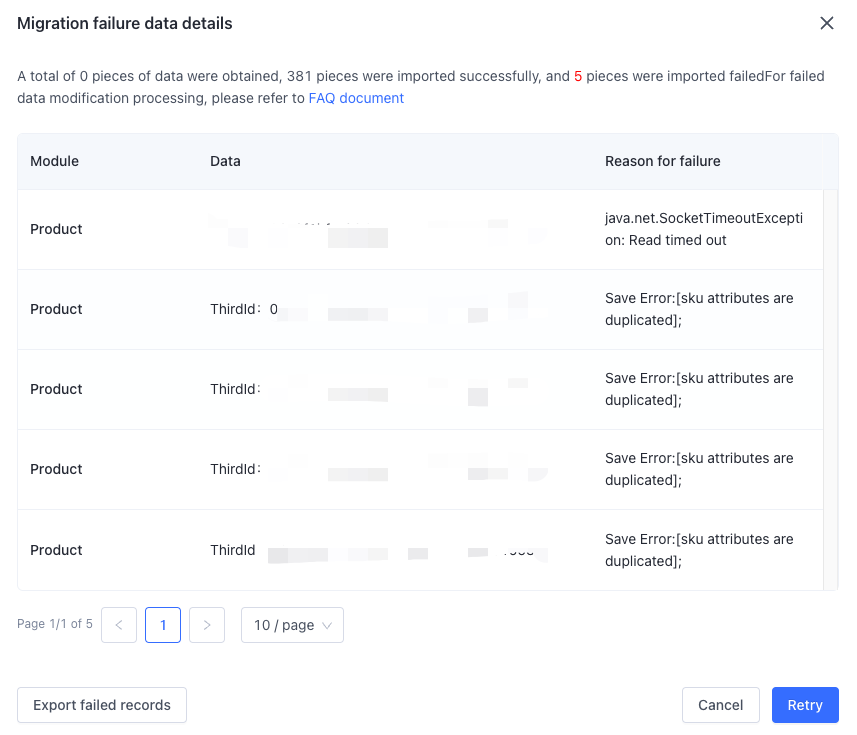Open the 10 / page size dropdown
Image resolution: width=857 pixels, height=735 pixels.
pyautogui.click(x=292, y=625)
